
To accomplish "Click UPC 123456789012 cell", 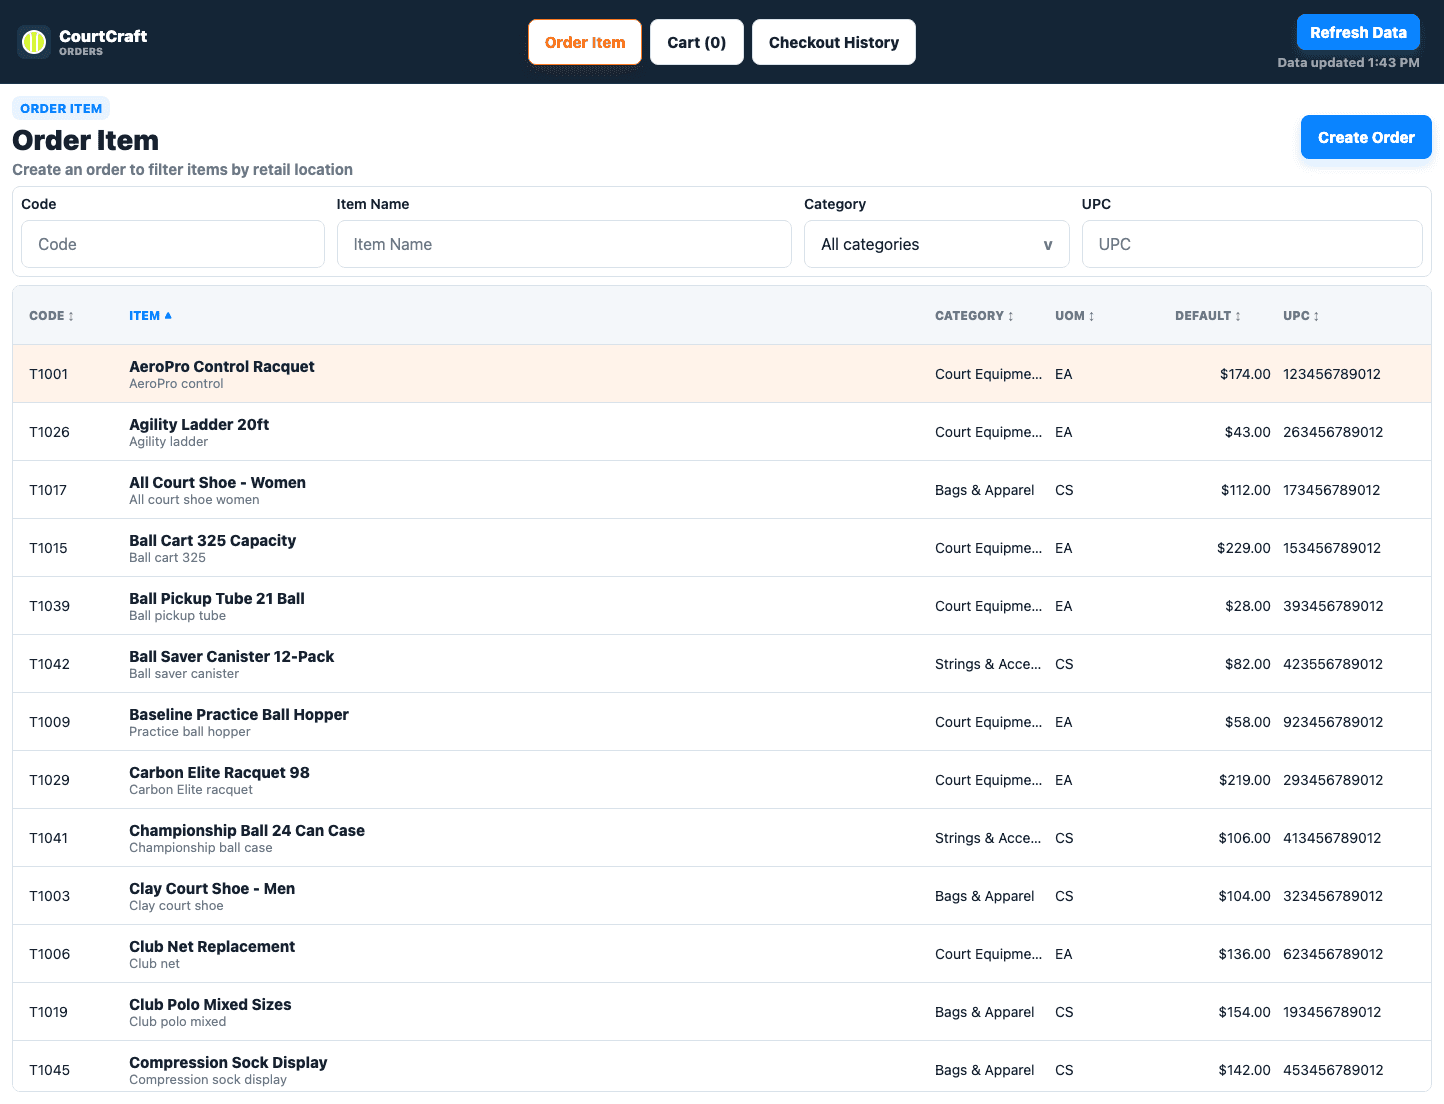I will point(1332,374).
